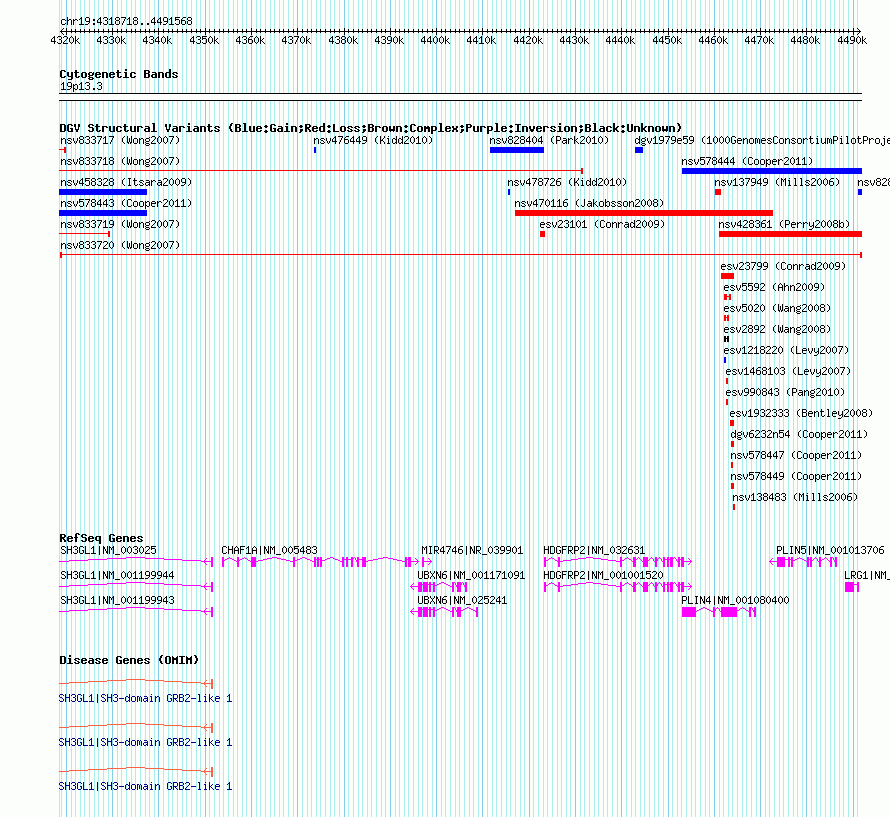Select the esv990843 (Pang2010) label
890x817 pixels.
tap(785, 392)
